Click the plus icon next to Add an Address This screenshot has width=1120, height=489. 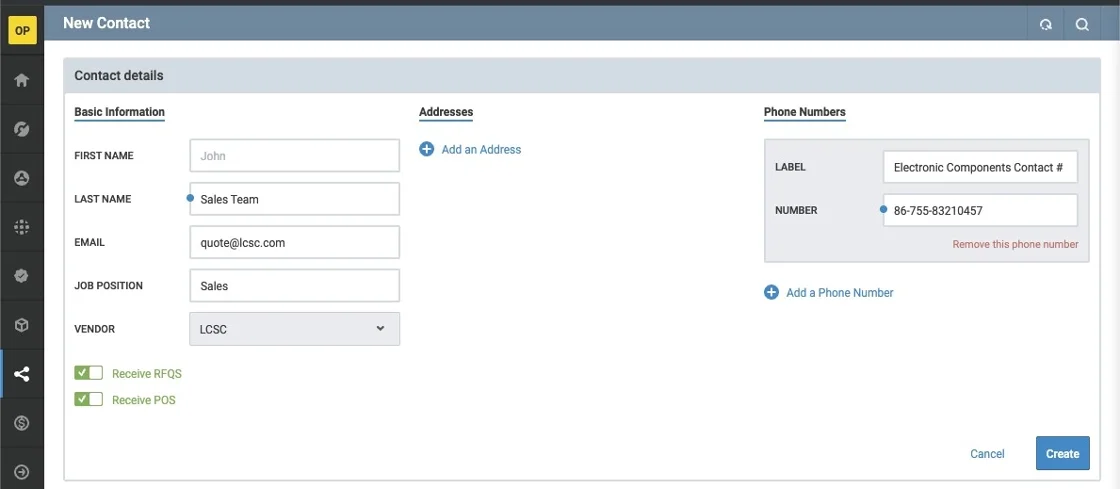click(x=427, y=149)
